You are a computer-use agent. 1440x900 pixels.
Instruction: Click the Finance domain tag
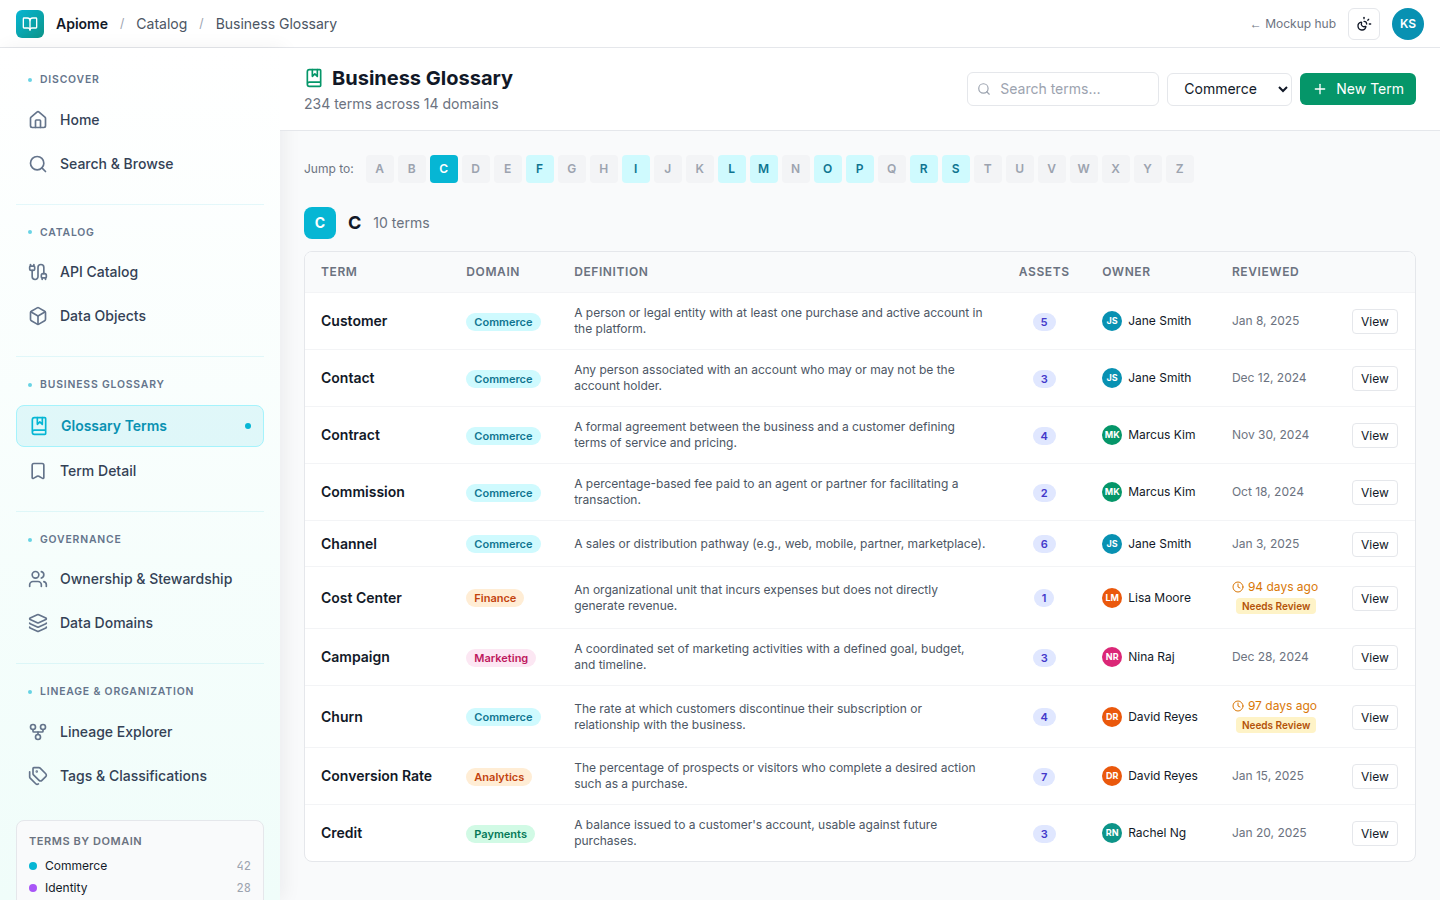pyautogui.click(x=495, y=598)
